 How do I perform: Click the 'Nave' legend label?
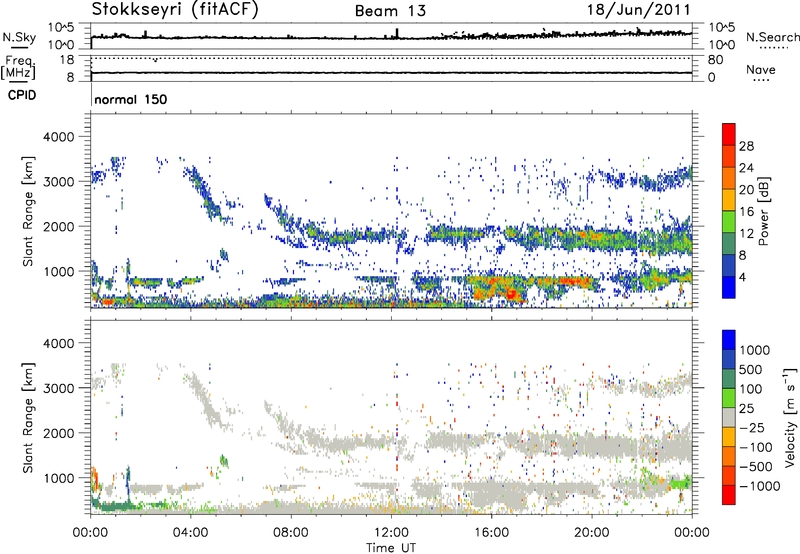click(761, 69)
